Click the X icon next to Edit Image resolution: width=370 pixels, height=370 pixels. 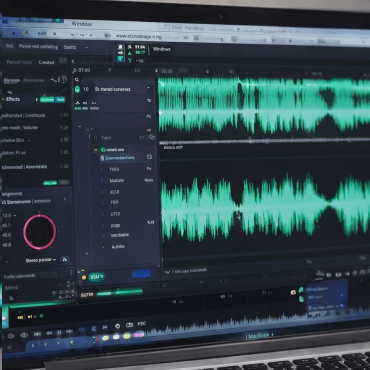pyautogui.click(x=55, y=34)
